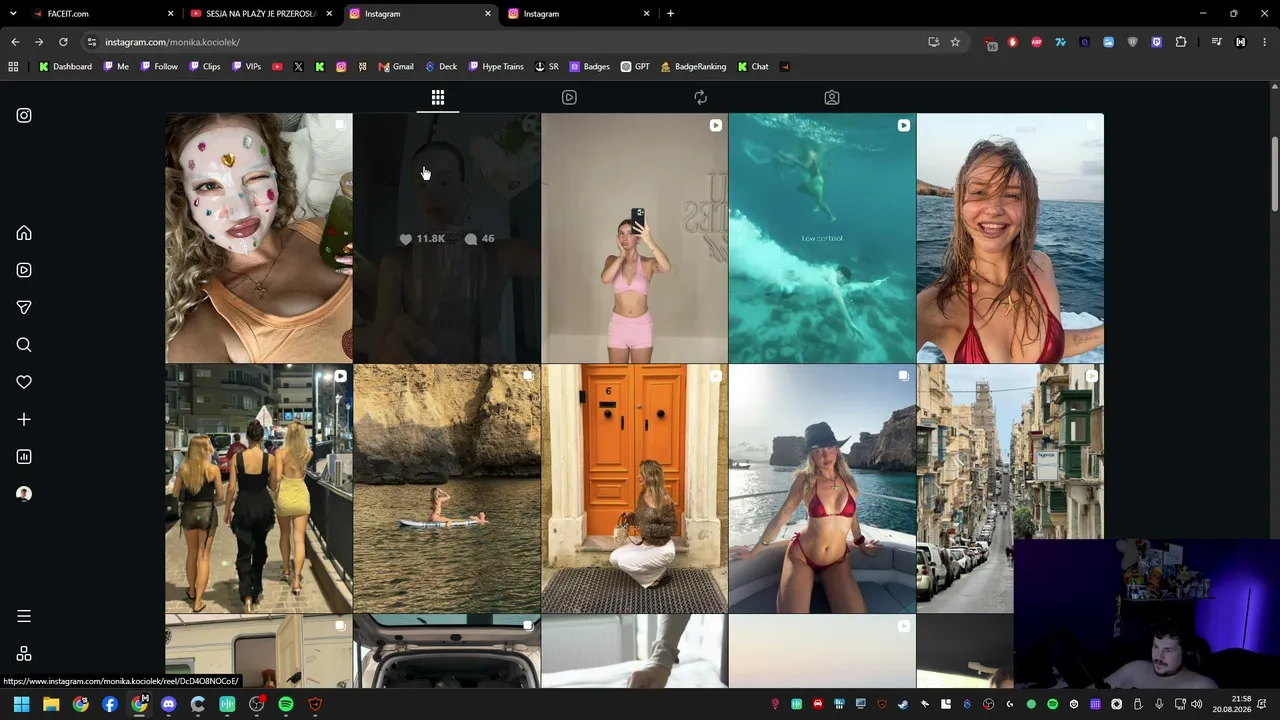Open the face mask selfie post

pos(259,238)
